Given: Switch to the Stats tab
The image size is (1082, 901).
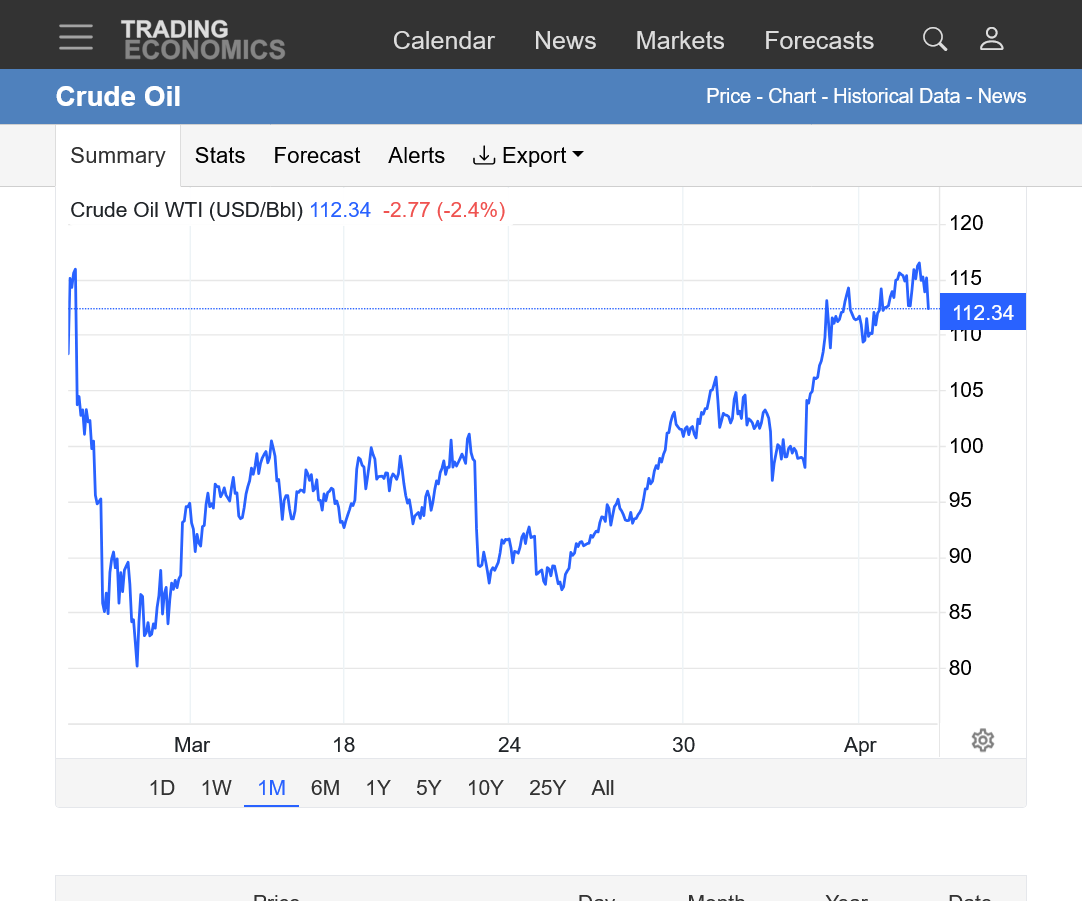Looking at the screenshot, I should [x=220, y=156].
